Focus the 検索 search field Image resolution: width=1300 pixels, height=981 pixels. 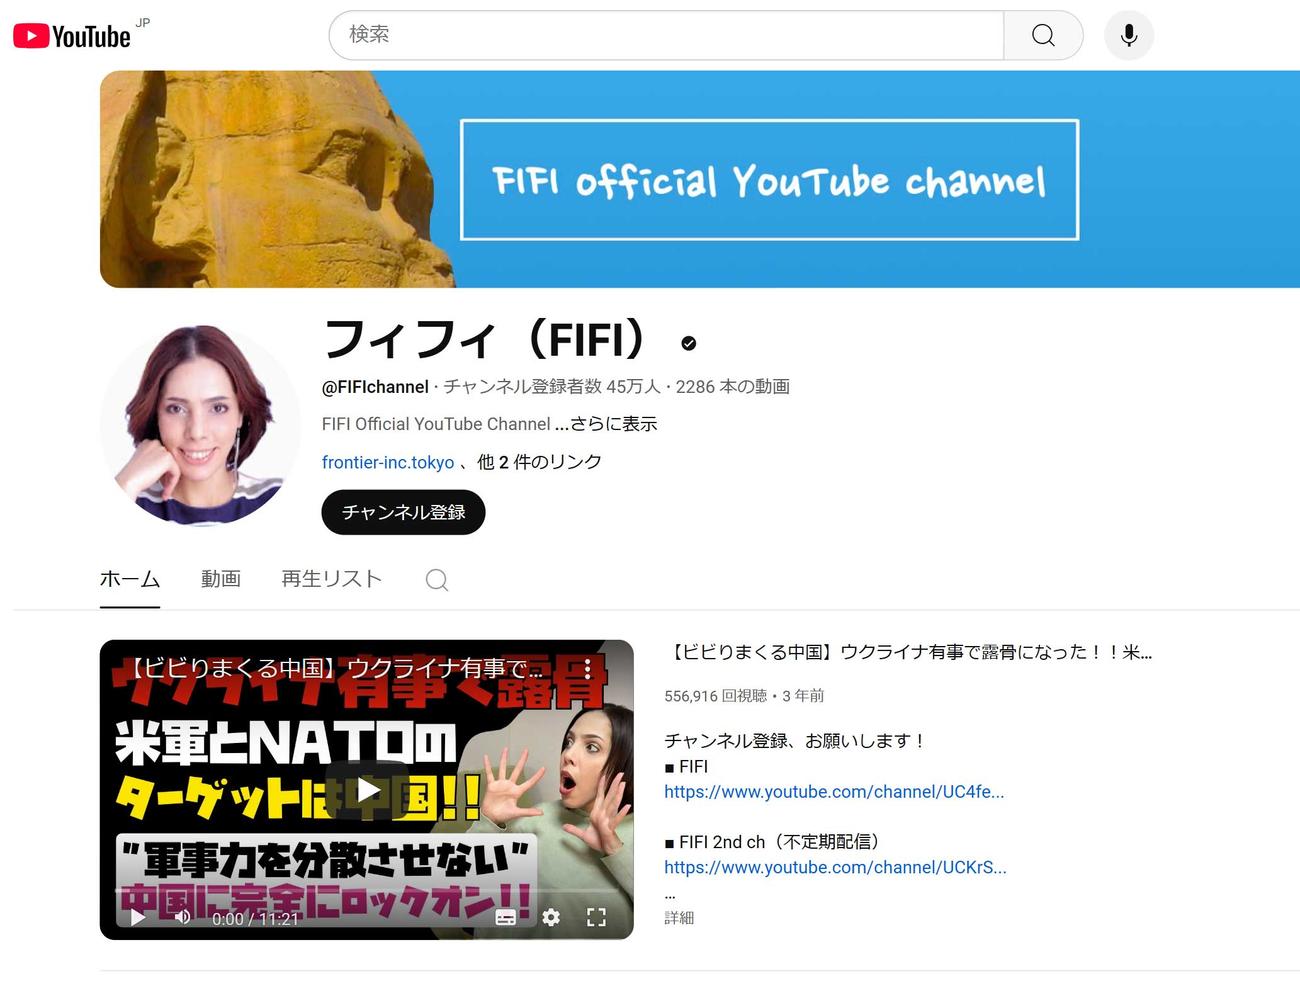666,35
